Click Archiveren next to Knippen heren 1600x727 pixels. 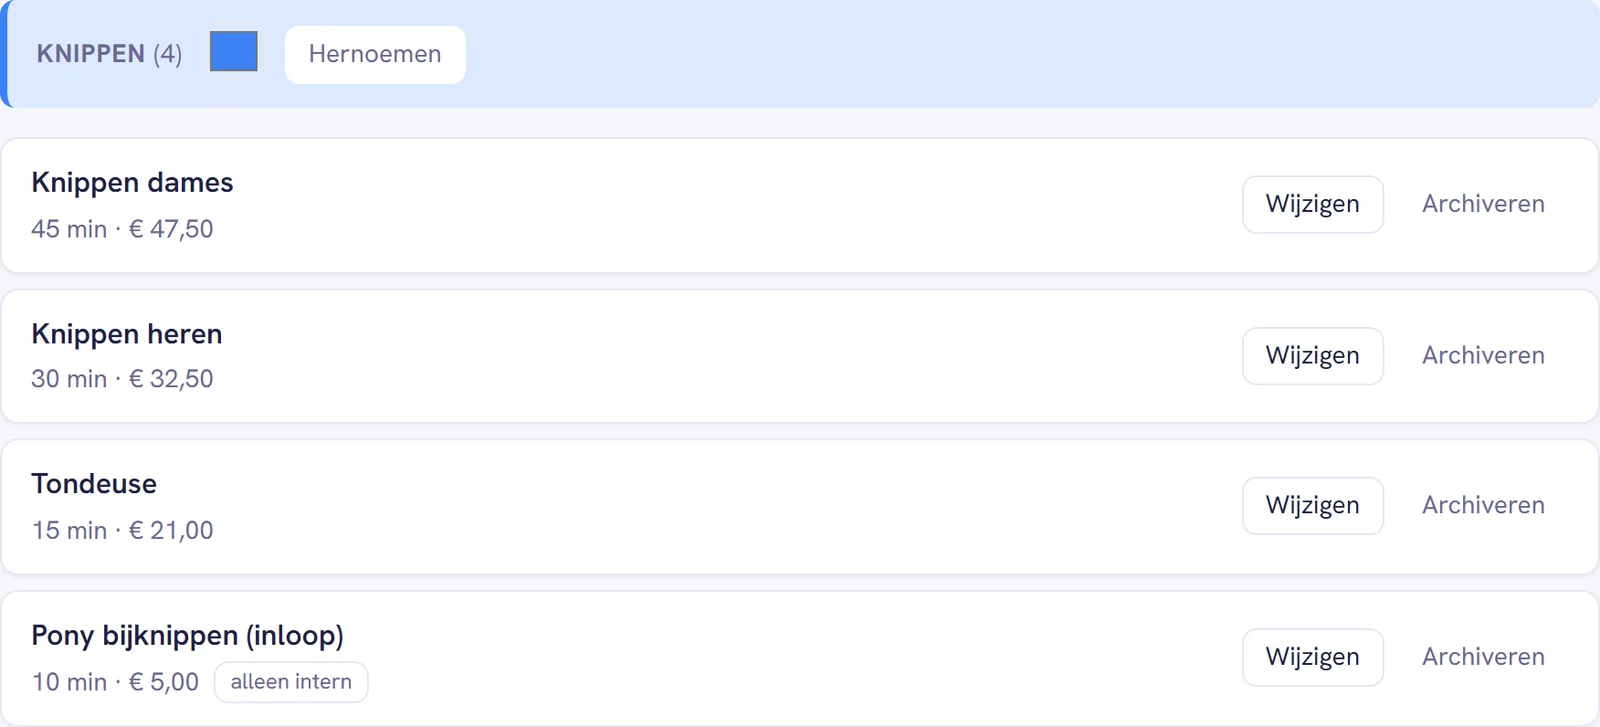[1484, 356]
